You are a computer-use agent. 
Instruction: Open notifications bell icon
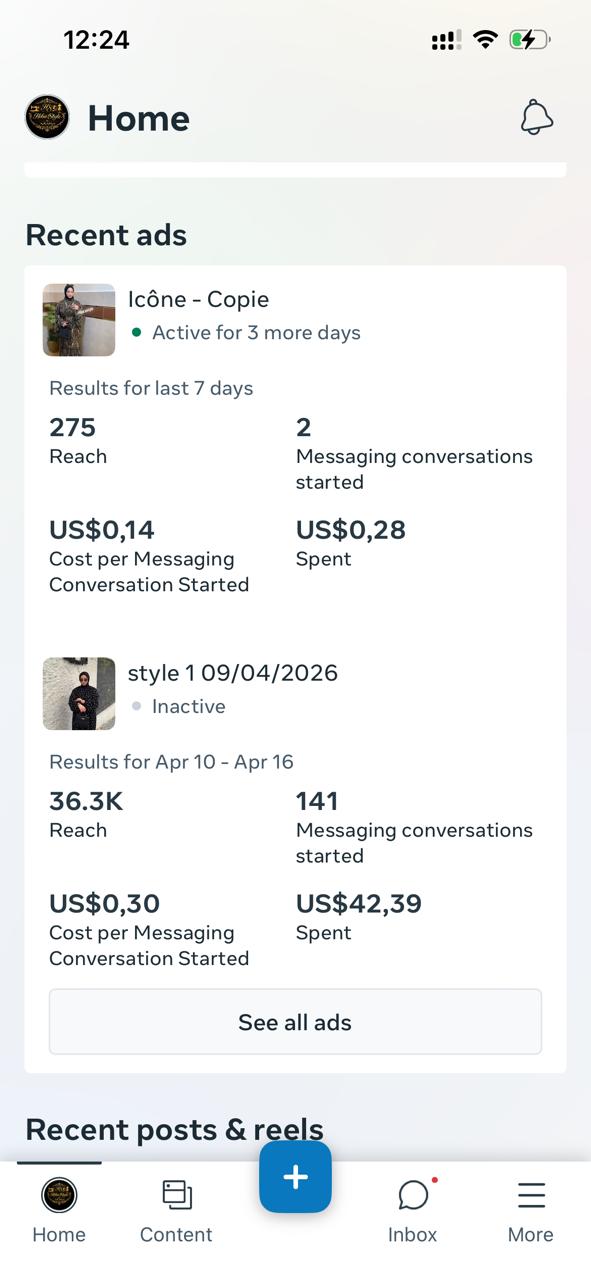coord(537,118)
